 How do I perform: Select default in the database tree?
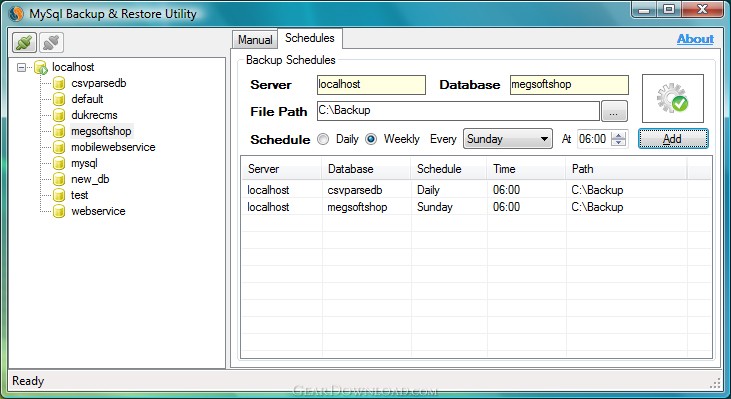(87, 99)
